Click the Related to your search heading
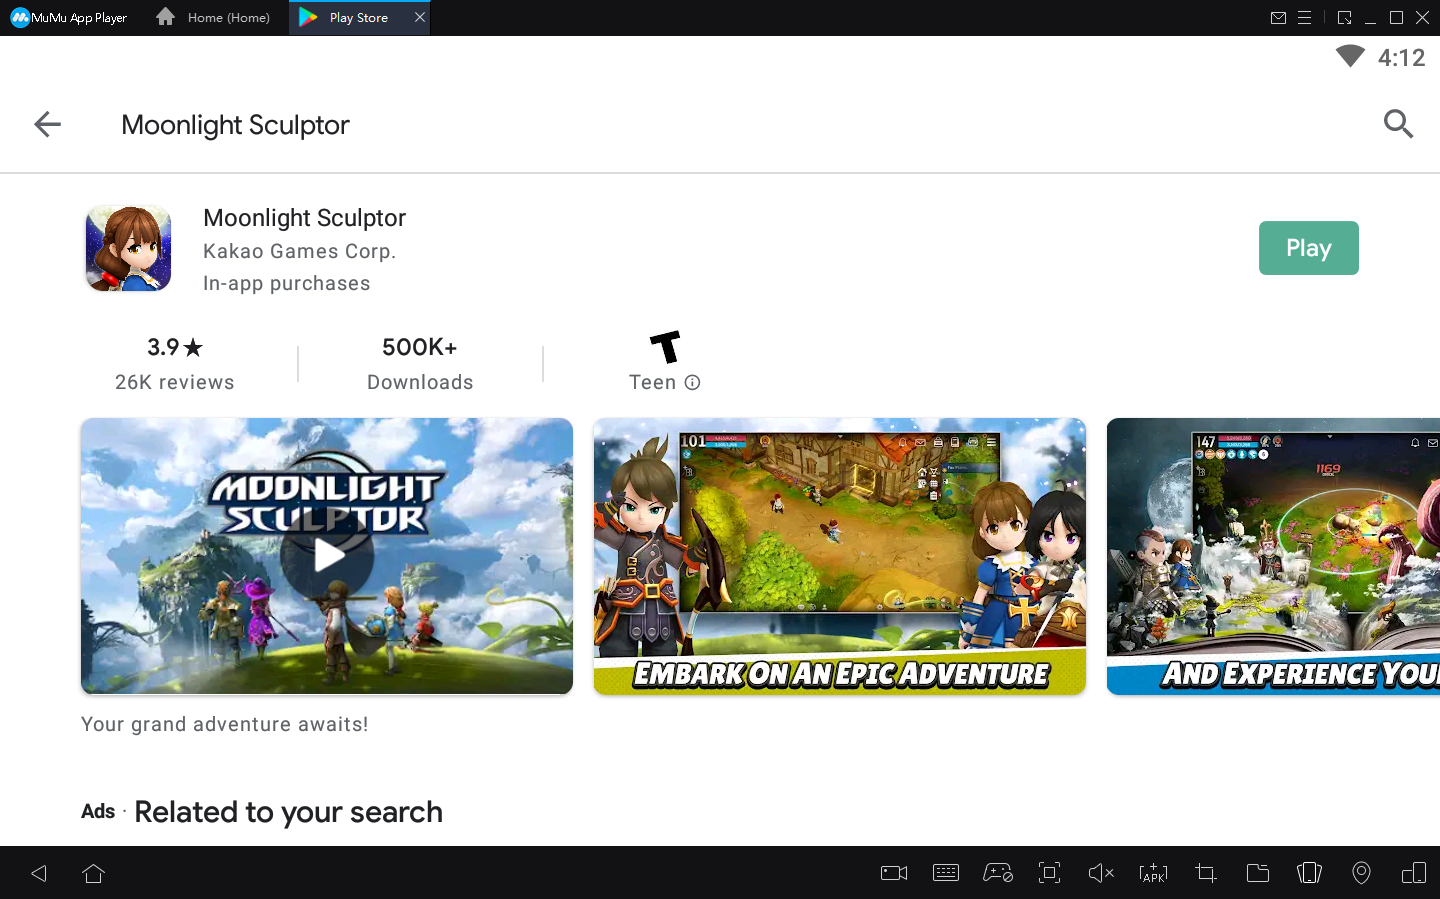Viewport: 1440px width, 899px height. point(288,812)
